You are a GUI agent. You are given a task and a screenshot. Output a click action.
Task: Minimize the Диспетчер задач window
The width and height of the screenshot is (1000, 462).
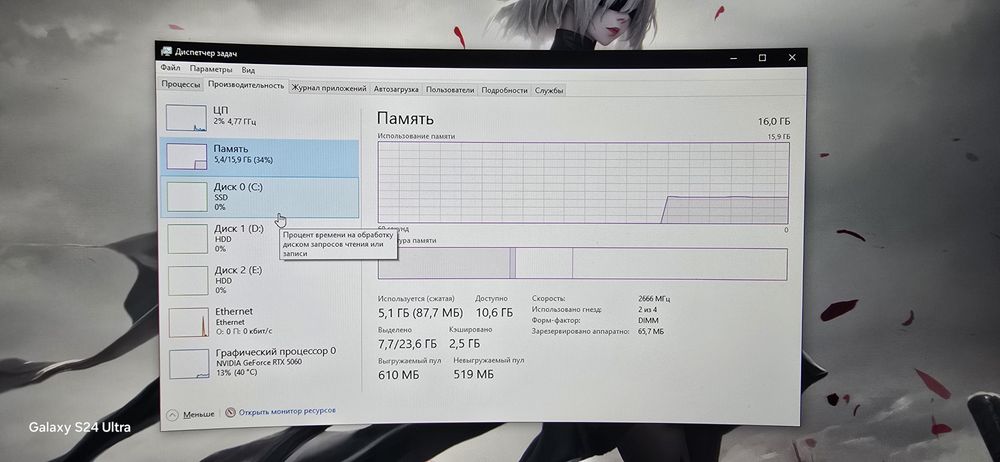(x=733, y=57)
